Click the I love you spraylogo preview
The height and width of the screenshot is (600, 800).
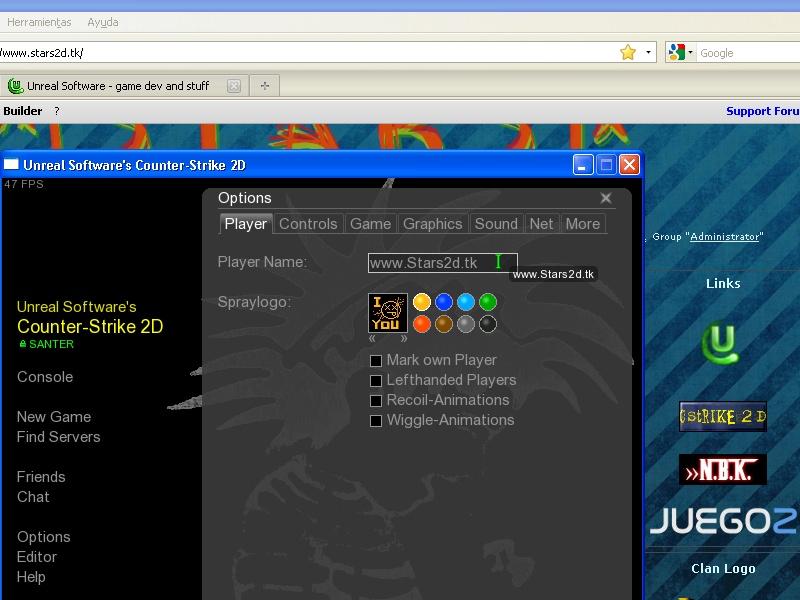pos(388,313)
